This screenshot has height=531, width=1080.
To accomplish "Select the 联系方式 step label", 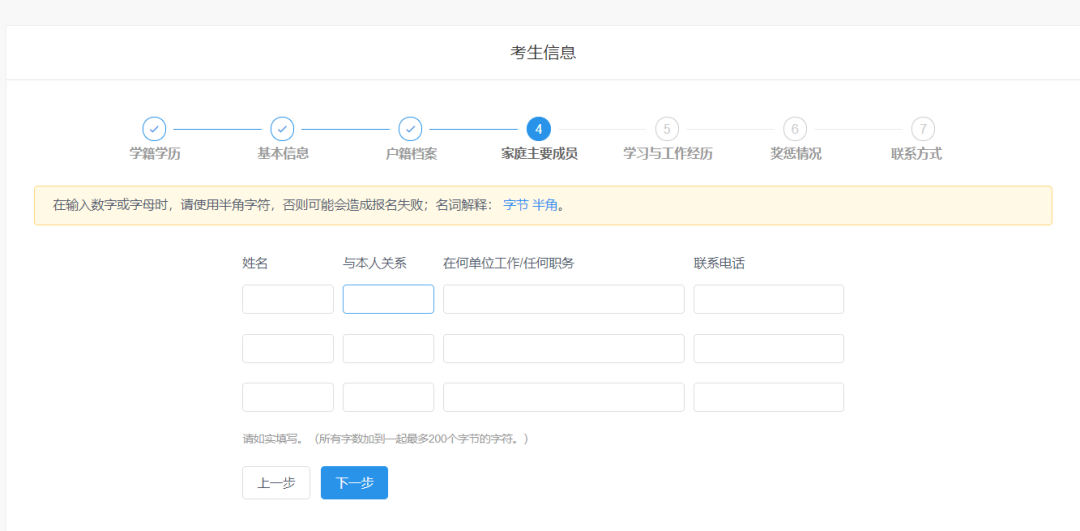I will click(x=917, y=154).
